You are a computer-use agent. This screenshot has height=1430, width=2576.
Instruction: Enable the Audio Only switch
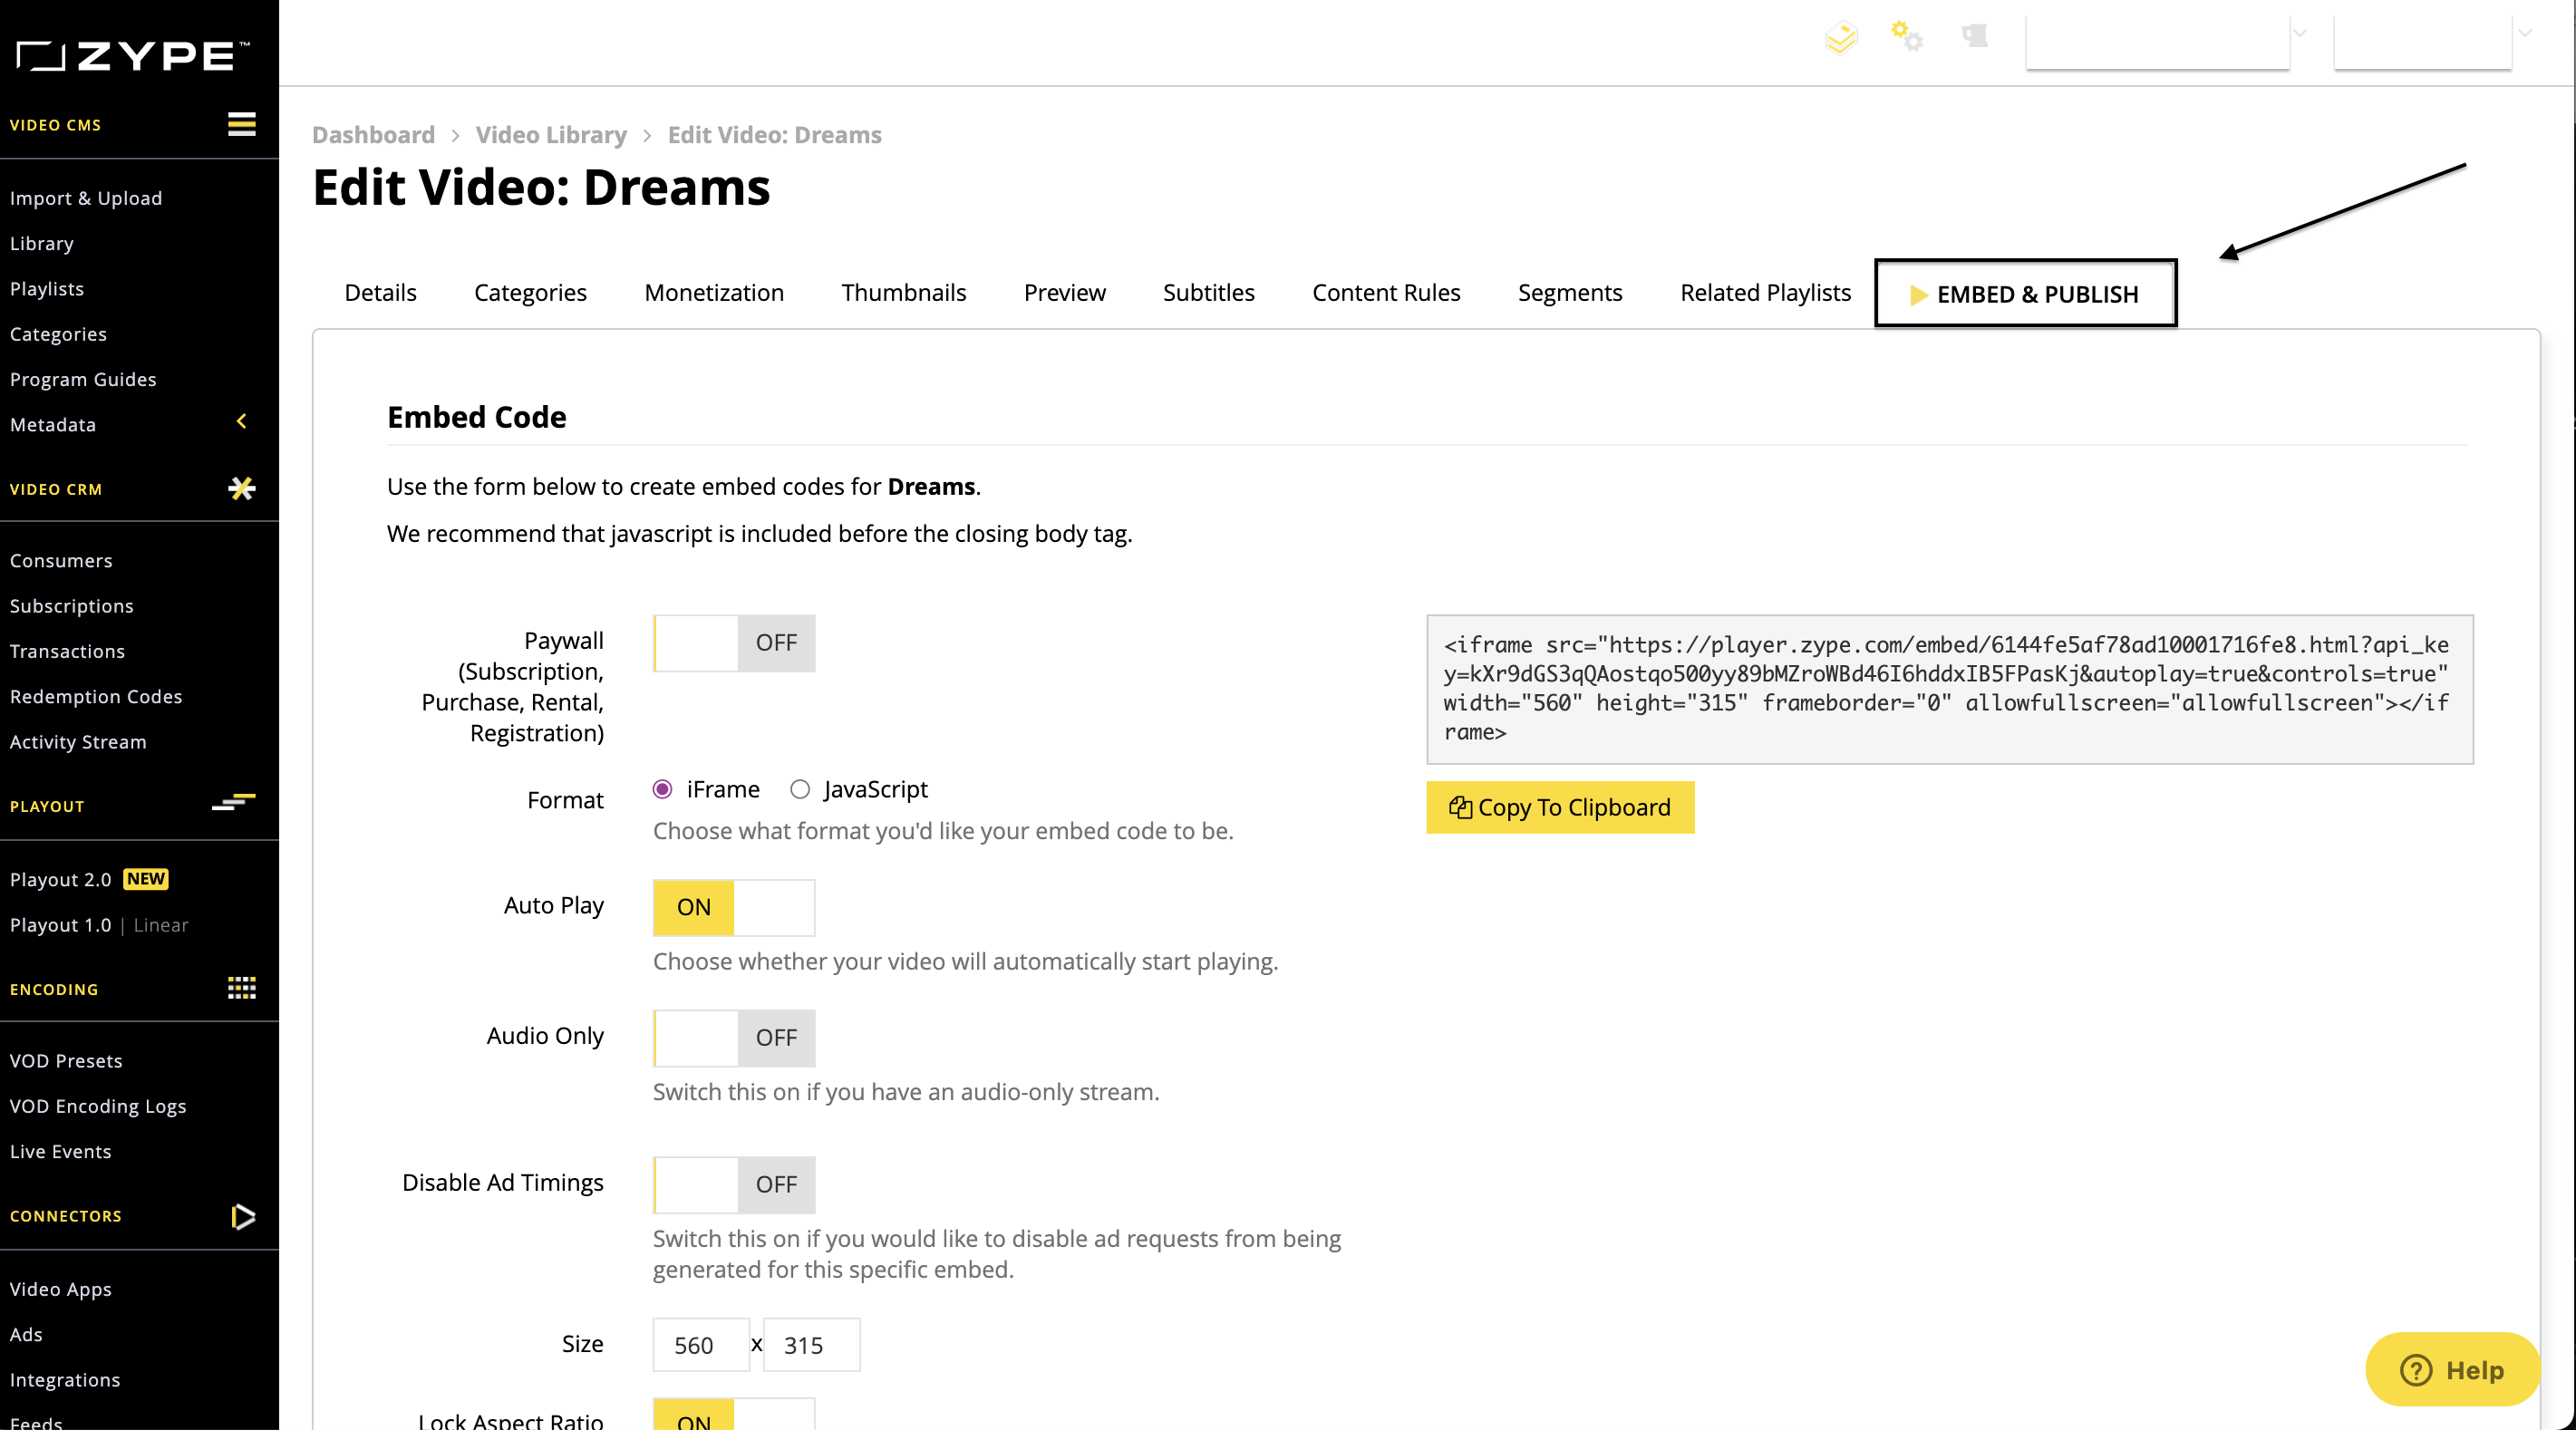click(x=734, y=1038)
